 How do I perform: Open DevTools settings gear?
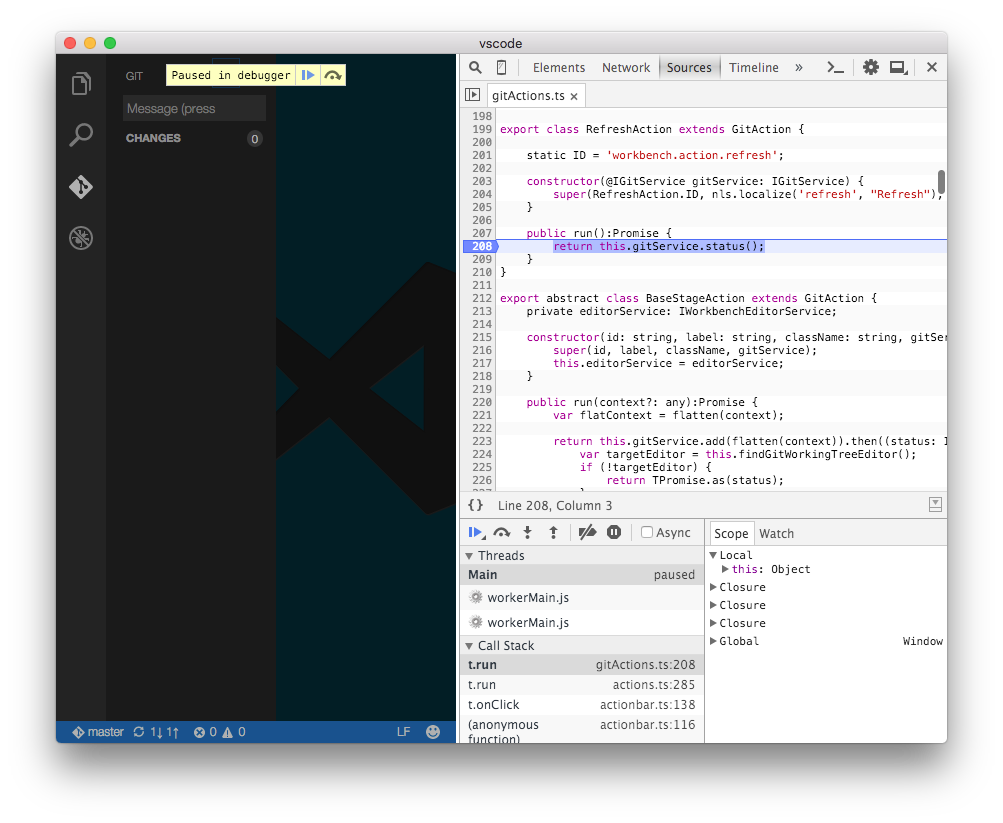pyautogui.click(x=870, y=67)
